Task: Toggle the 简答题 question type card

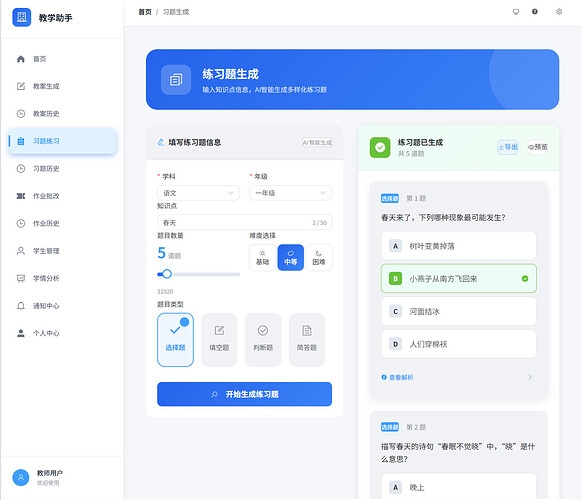Action: 307,340
